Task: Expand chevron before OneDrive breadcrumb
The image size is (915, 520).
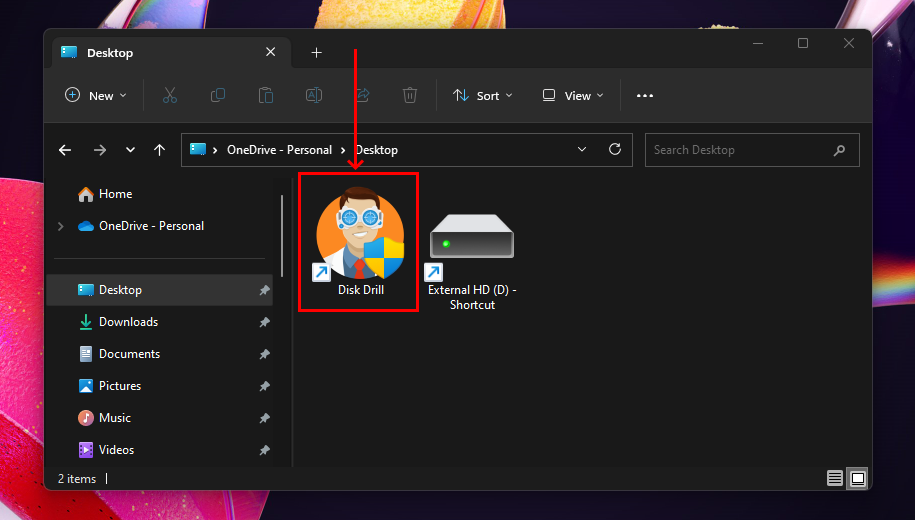Action: click(215, 150)
